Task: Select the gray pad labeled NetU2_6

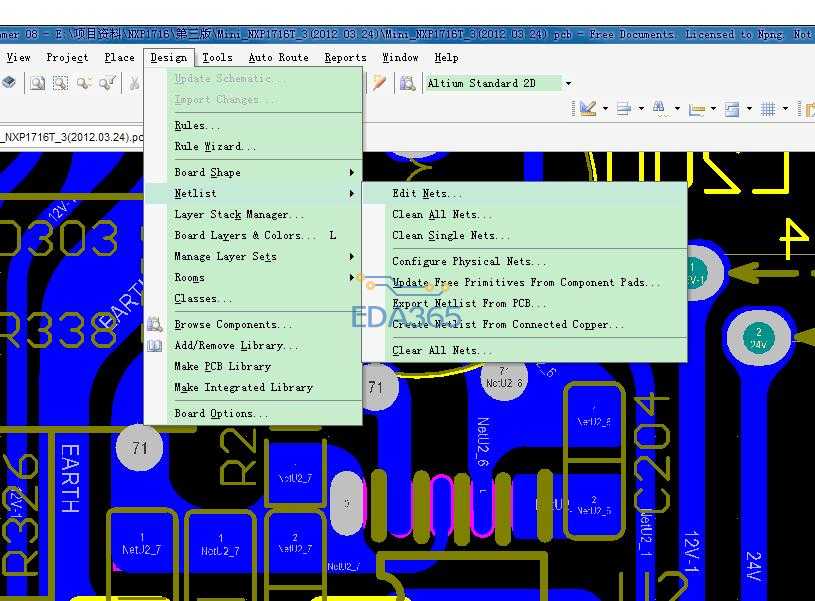Action: [504, 379]
